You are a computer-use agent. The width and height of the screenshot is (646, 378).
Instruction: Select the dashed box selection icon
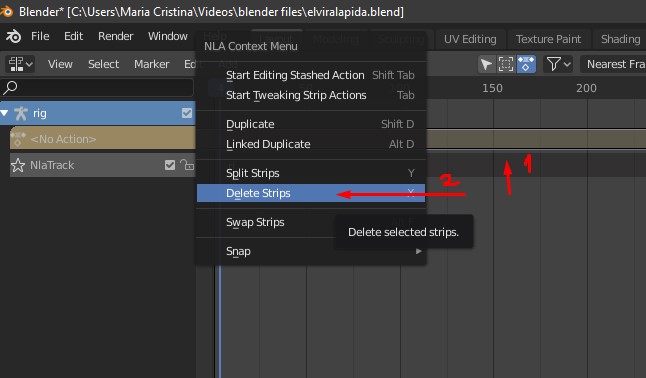point(506,64)
